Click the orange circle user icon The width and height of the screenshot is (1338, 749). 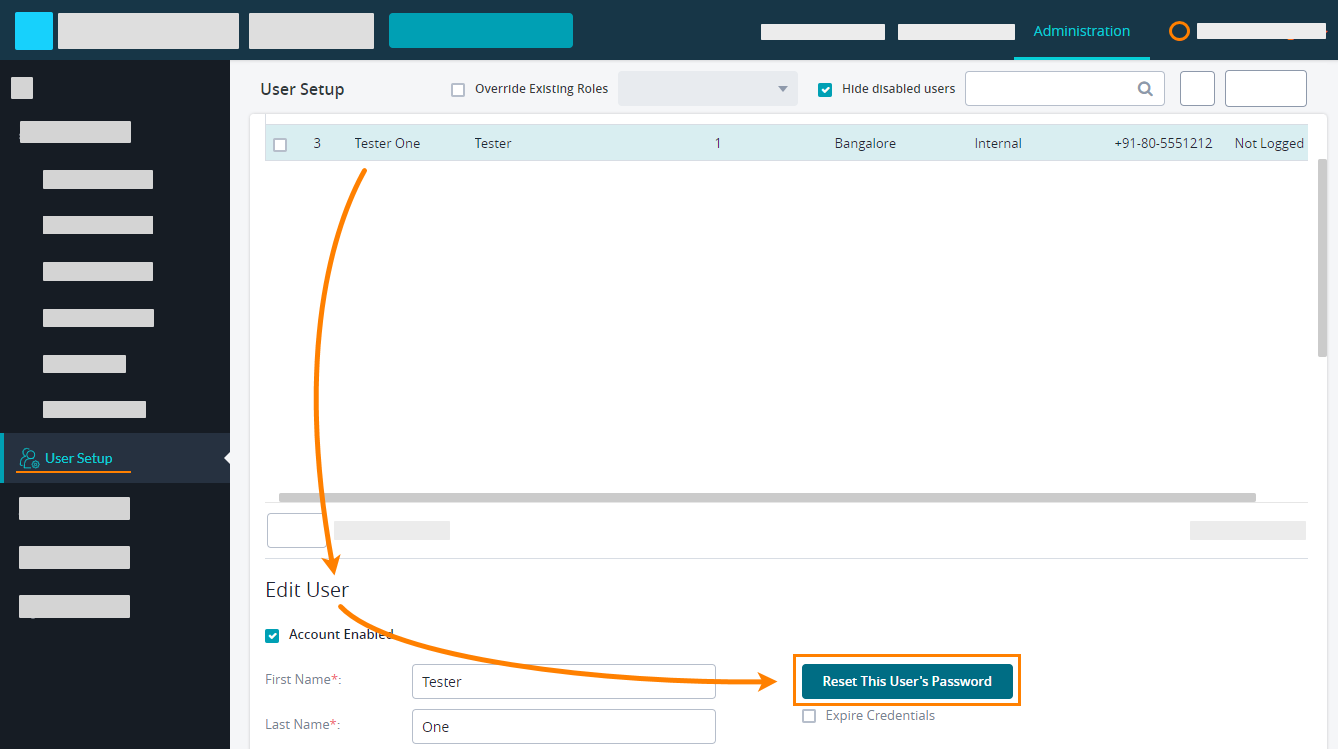tap(1179, 31)
